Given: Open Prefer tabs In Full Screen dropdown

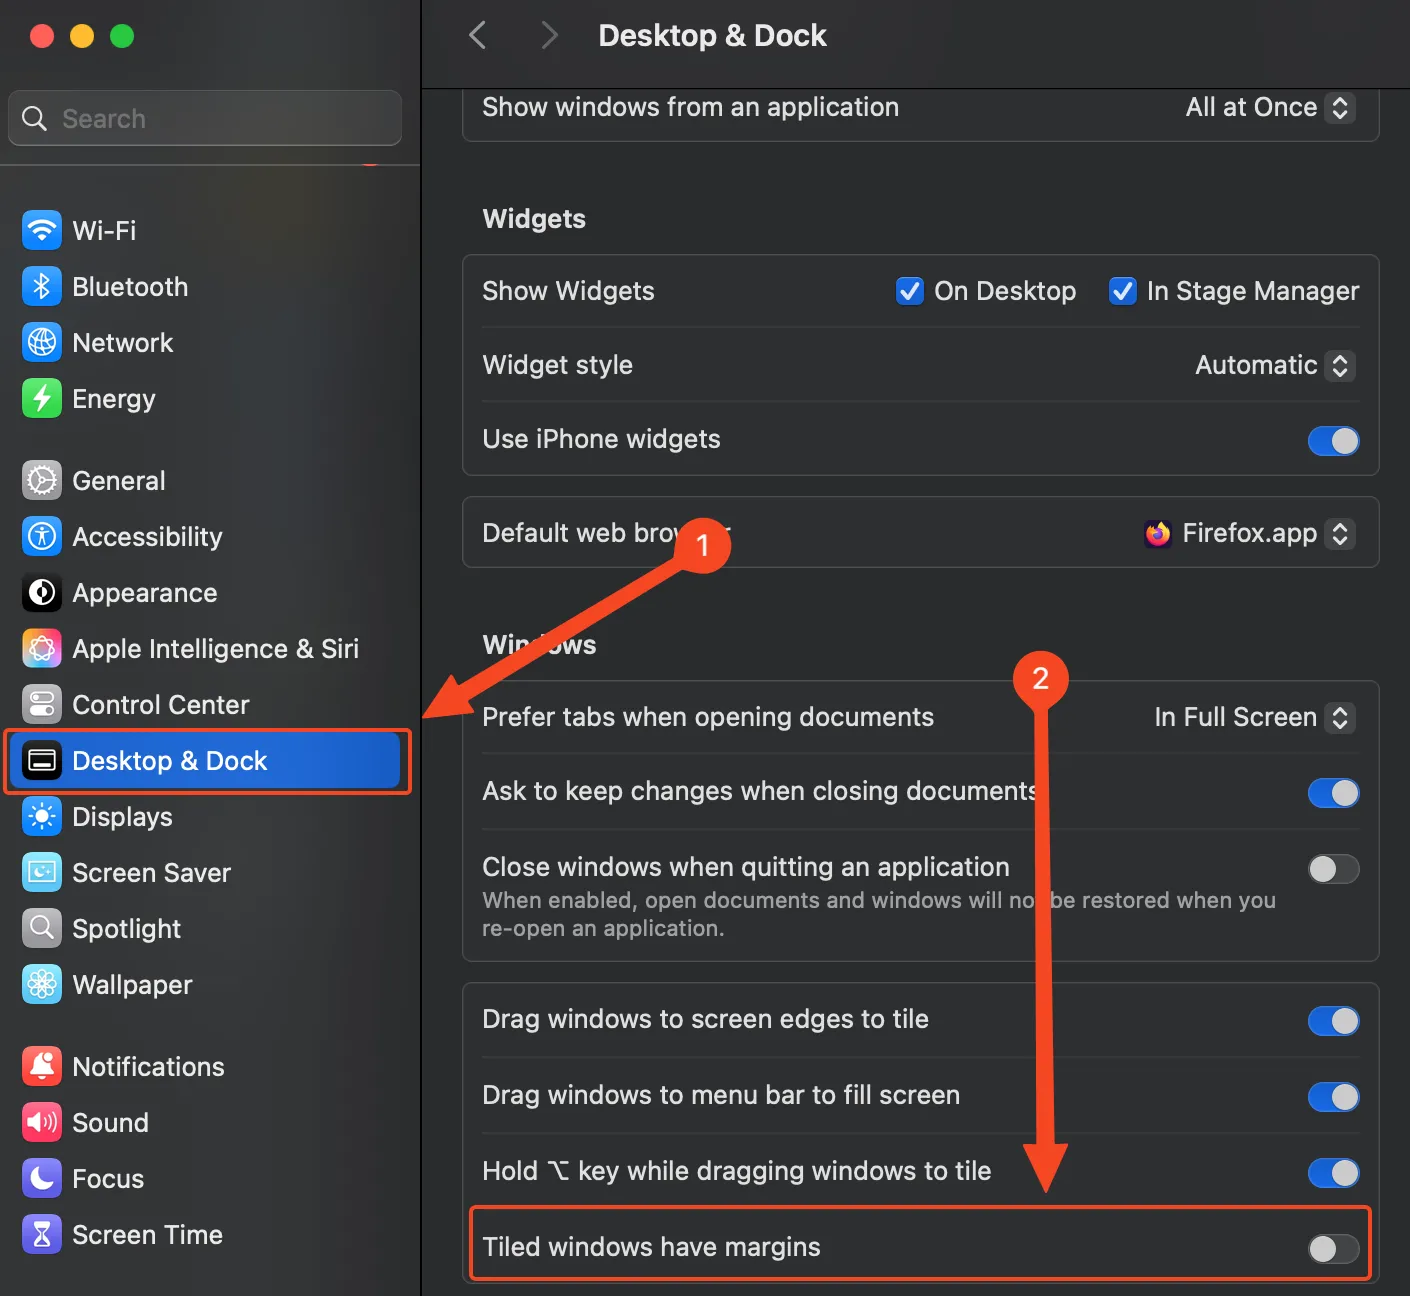Looking at the screenshot, I should point(1254,718).
